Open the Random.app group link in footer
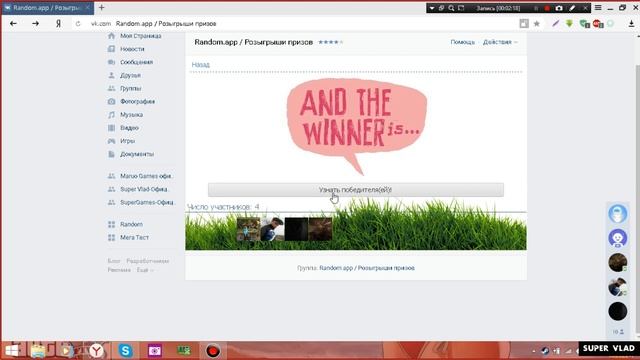The height and width of the screenshot is (360, 640). [367, 268]
